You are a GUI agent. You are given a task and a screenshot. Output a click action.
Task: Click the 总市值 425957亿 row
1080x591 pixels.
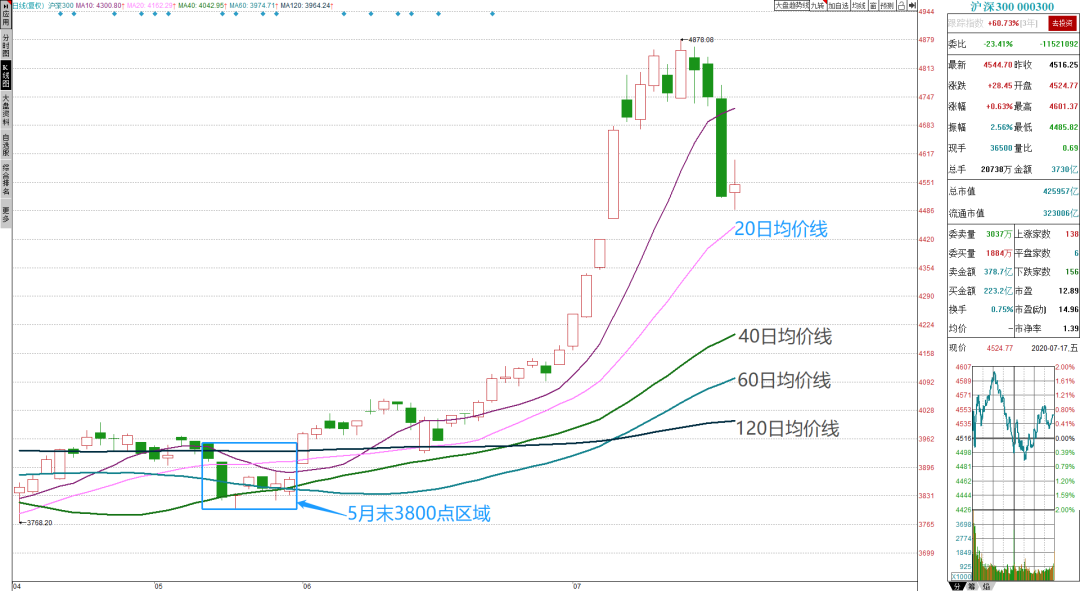[1013, 191]
